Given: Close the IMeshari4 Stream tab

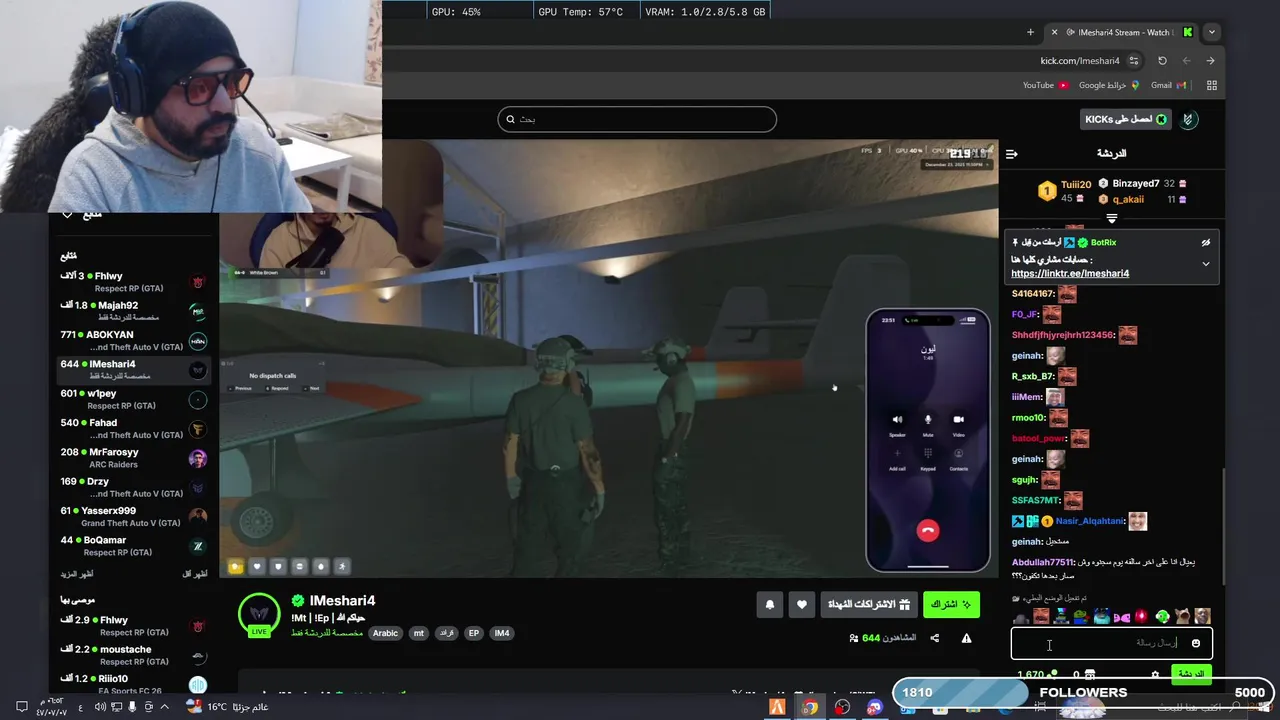Looking at the screenshot, I should click(x=1053, y=32).
